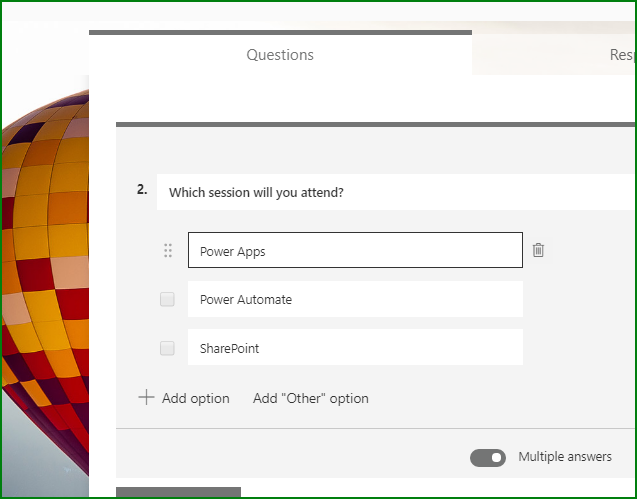Click Add "Other" option
The width and height of the screenshot is (637, 499).
coord(311,398)
